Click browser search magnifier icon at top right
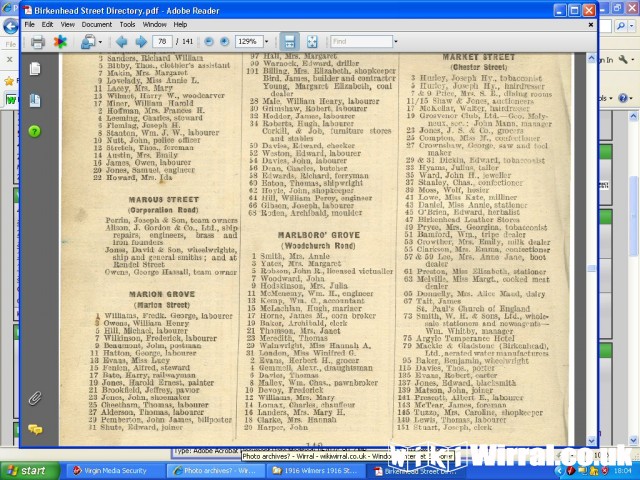Viewport: 640px width, 480px height. click(620, 26)
